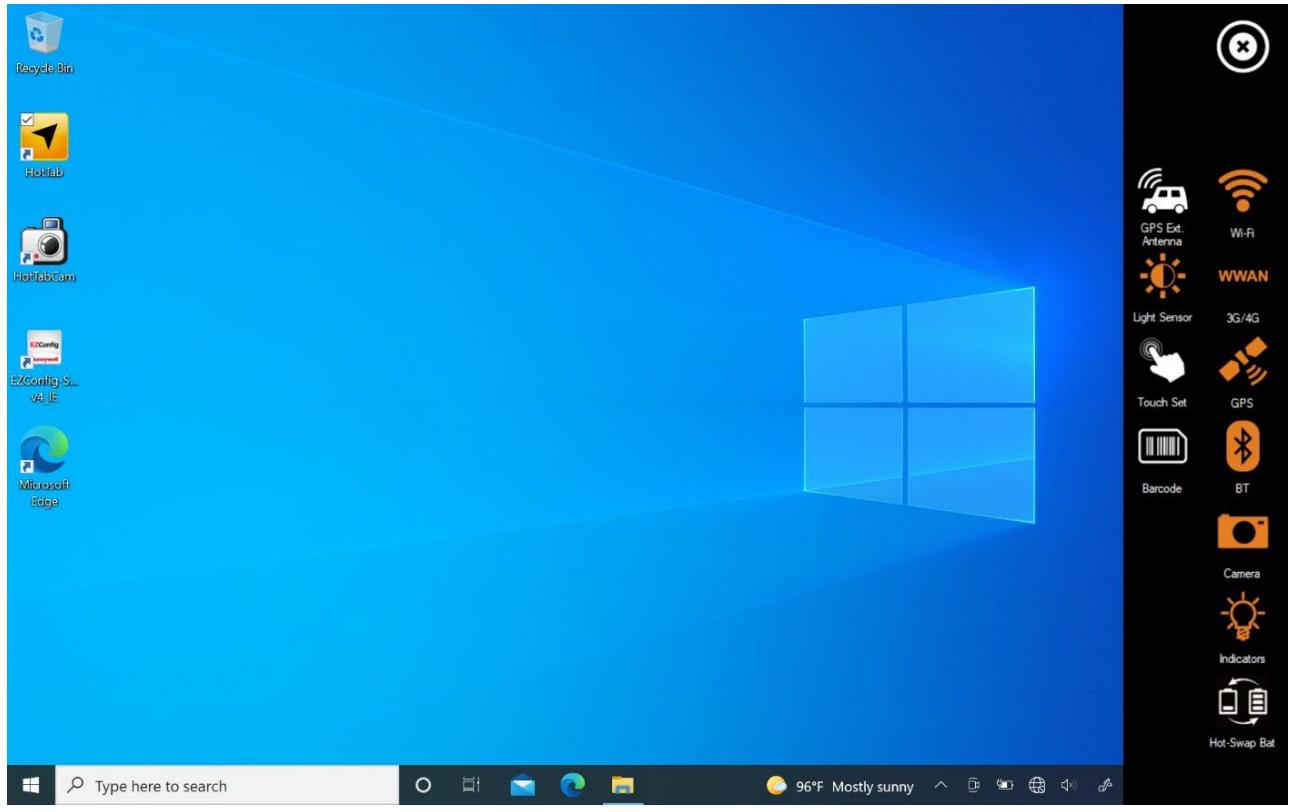
Task: Open Task View on the taskbar
Action: [x=472, y=786]
